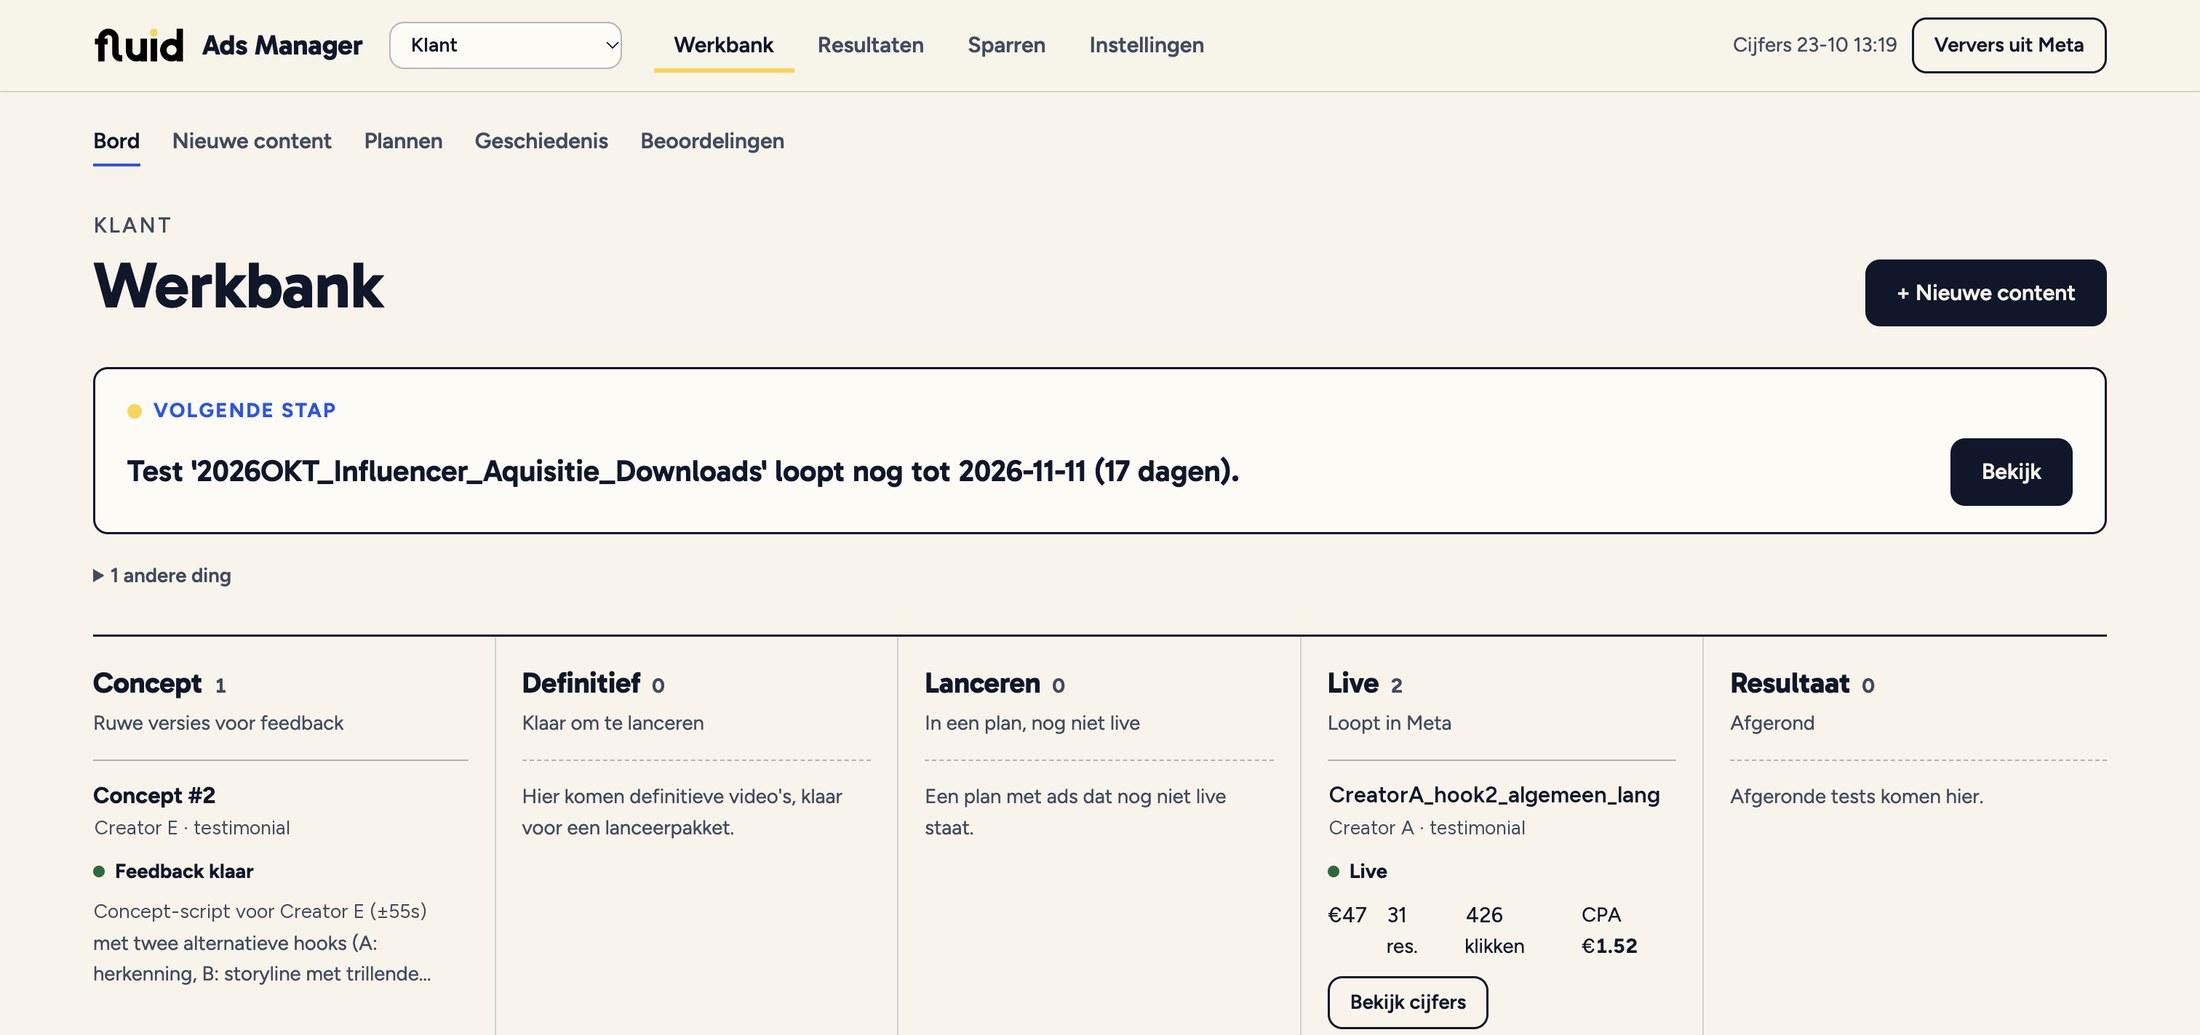
Task: Click the fluid logo
Action: (139, 45)
